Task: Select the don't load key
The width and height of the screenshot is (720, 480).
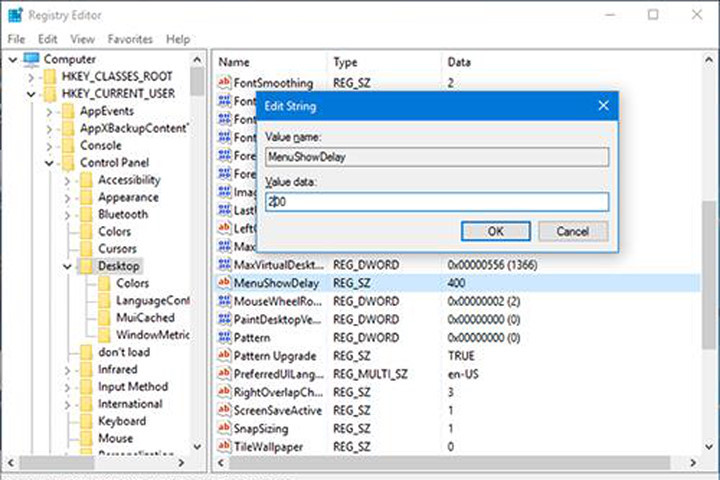Action: (124, 352)
